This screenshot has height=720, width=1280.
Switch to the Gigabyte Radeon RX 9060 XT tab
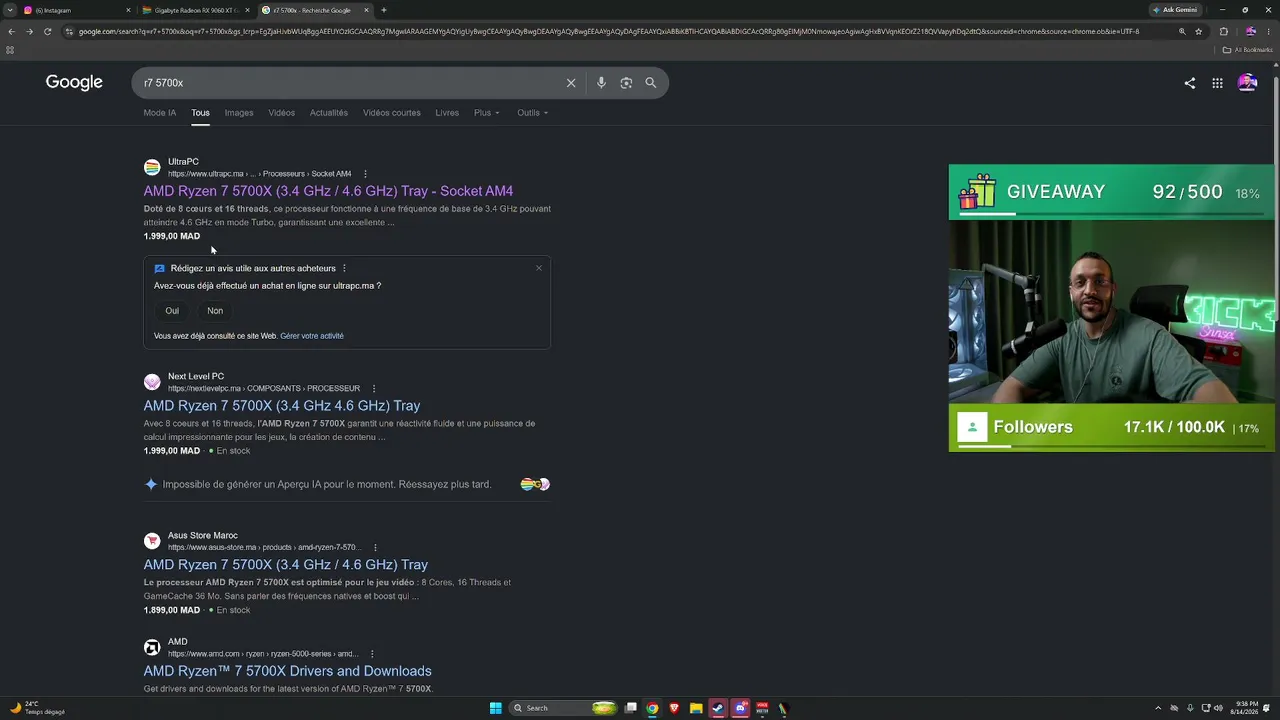click(x=197, y=10)
